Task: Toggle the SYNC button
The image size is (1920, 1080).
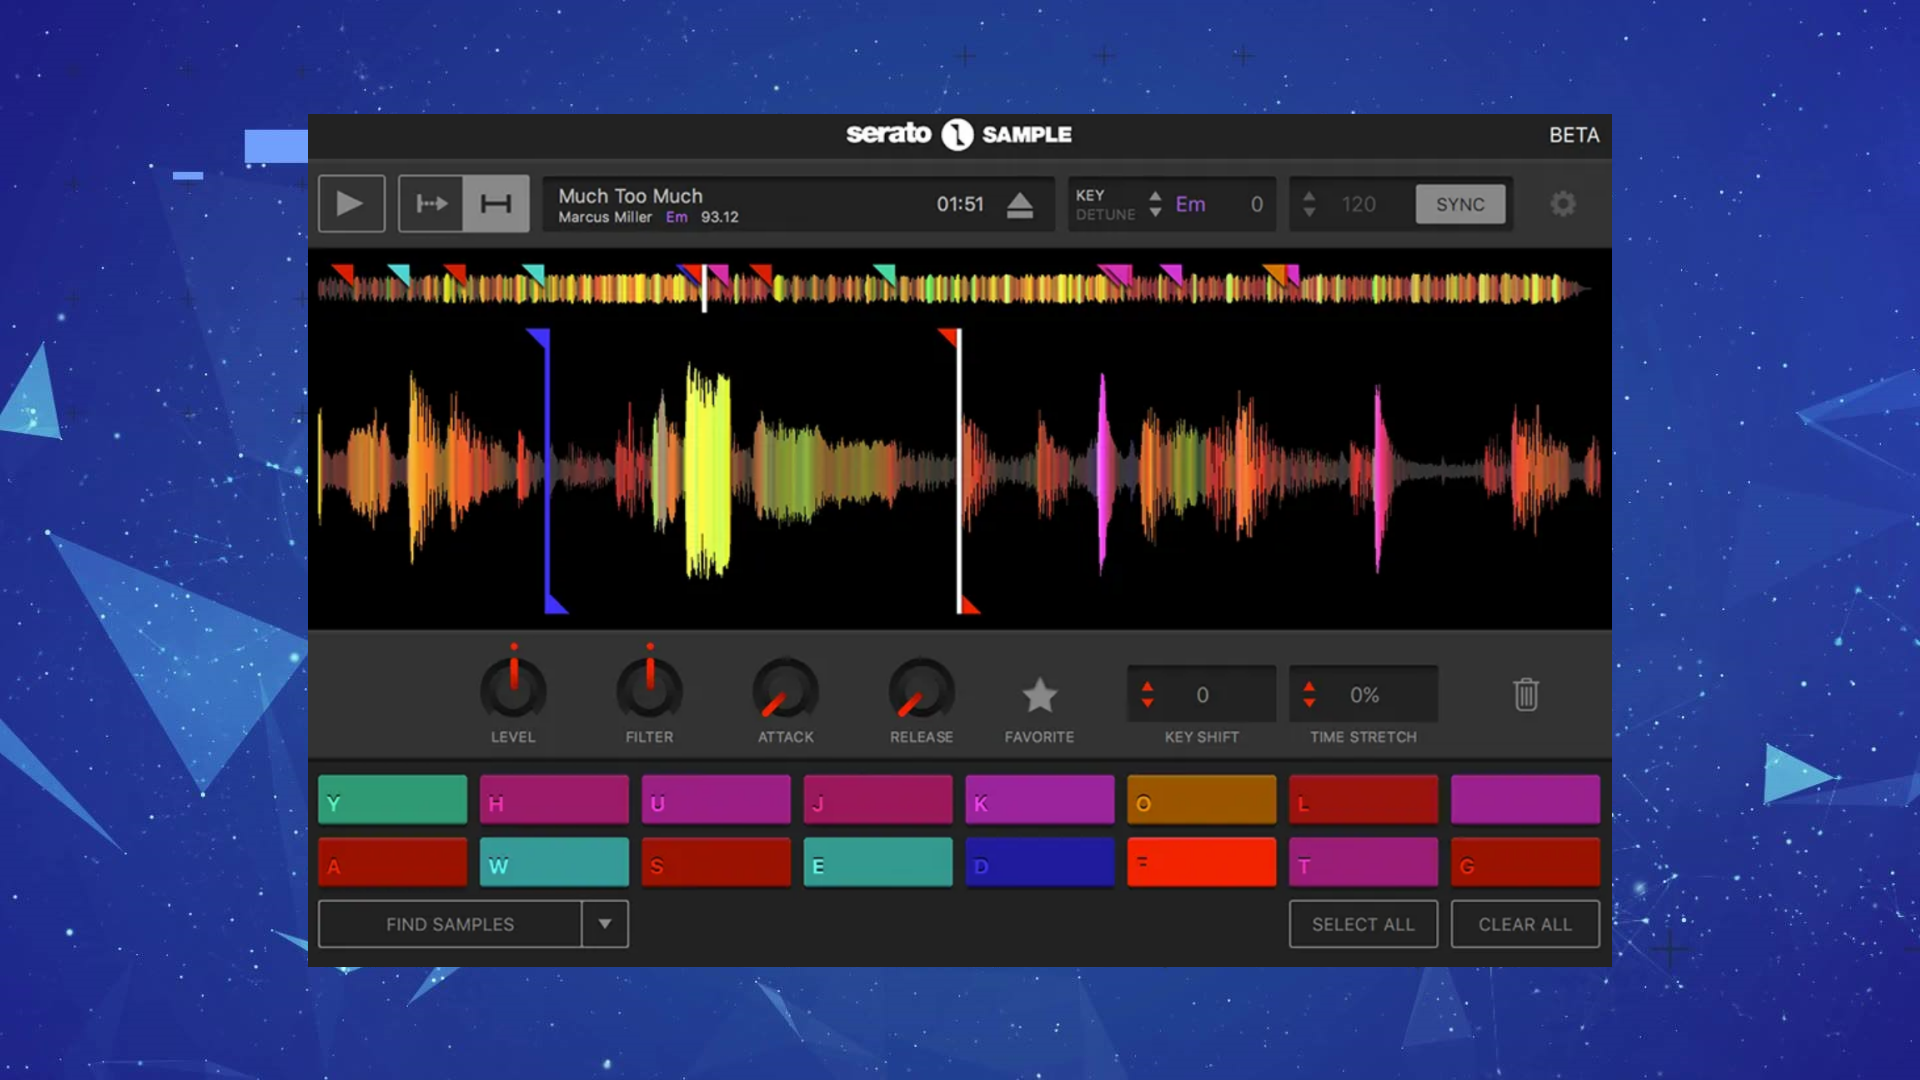Action: [x=1460, y=204]
